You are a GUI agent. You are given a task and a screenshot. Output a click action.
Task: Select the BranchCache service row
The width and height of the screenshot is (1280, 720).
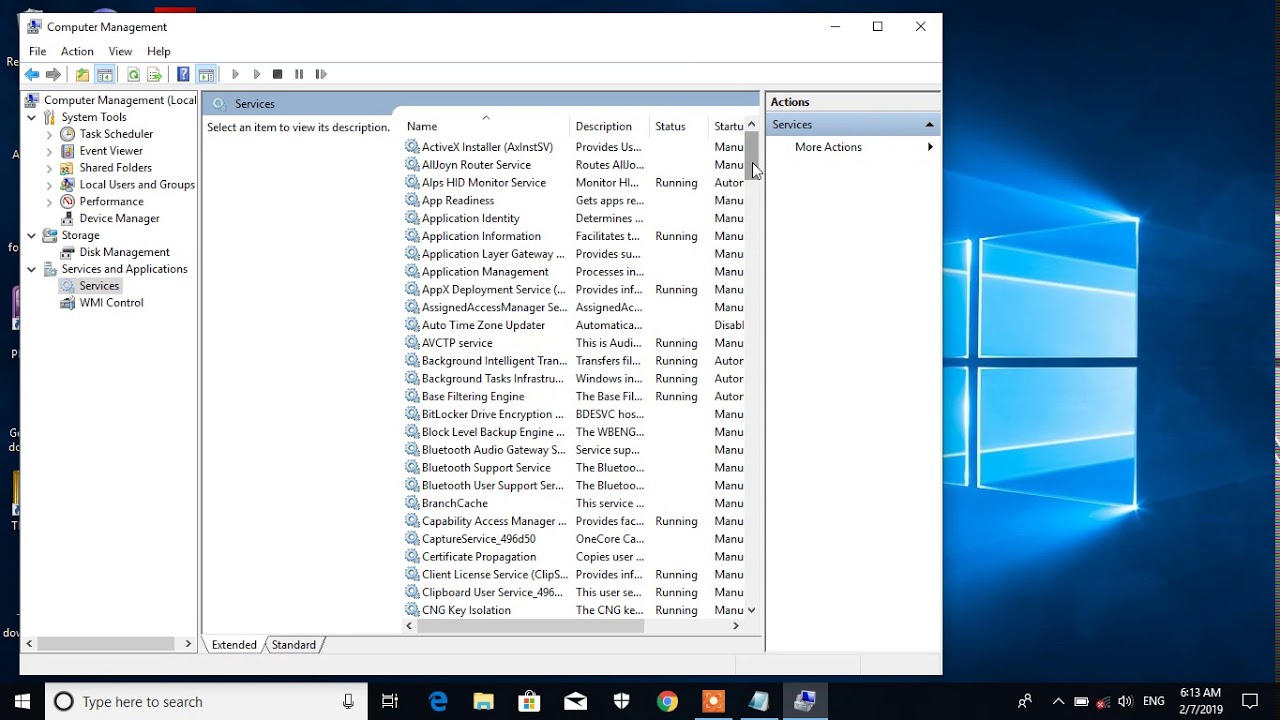point(574,503)
